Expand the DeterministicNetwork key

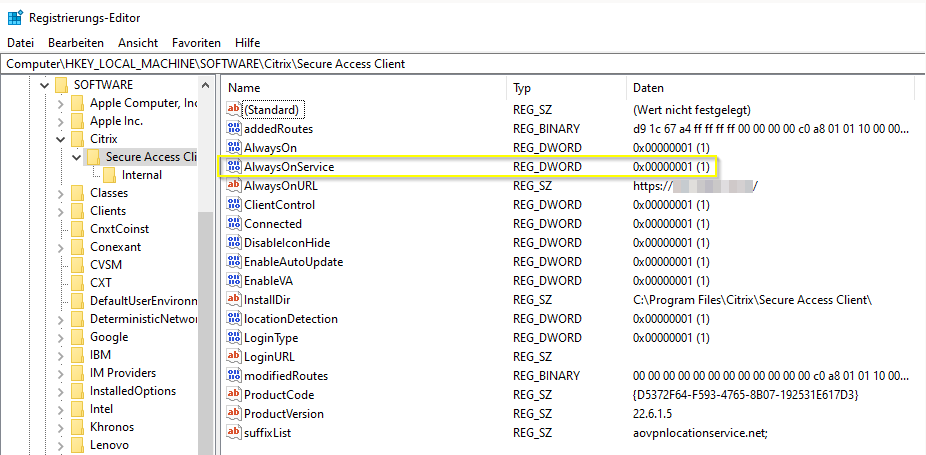tap(60, 319)
